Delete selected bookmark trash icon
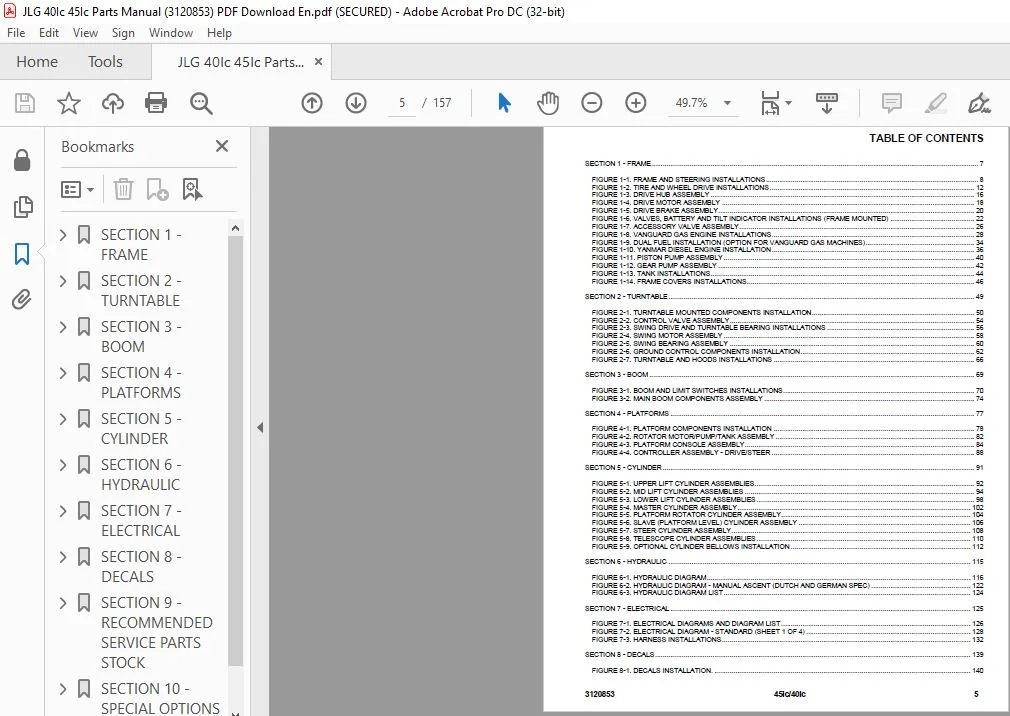 (123, 189)
